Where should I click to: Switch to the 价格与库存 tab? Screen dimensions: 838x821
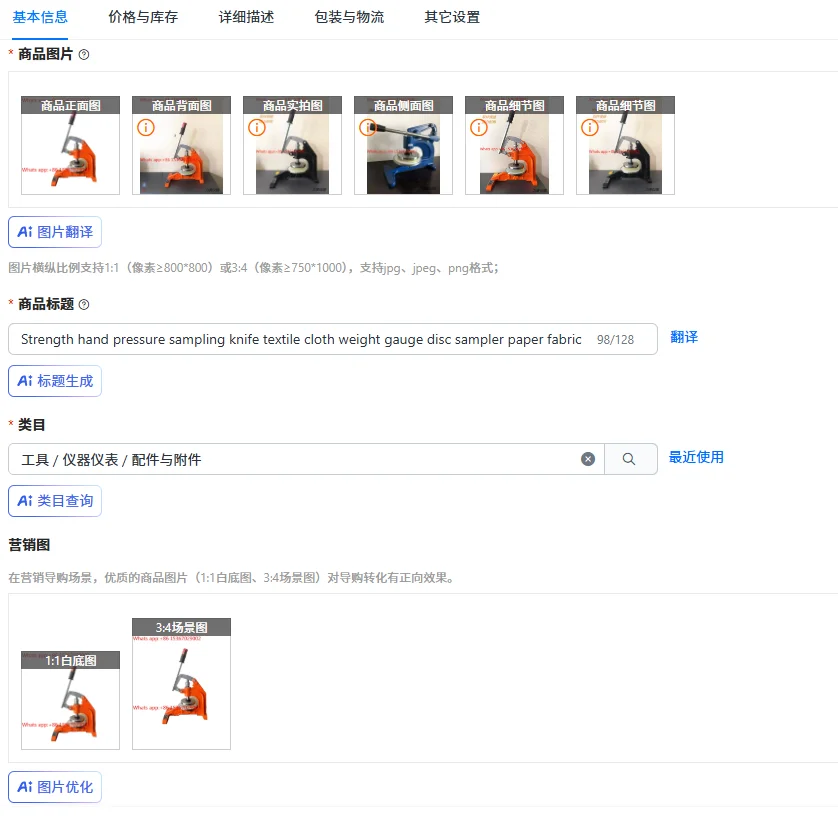click(x=143, y=17)
